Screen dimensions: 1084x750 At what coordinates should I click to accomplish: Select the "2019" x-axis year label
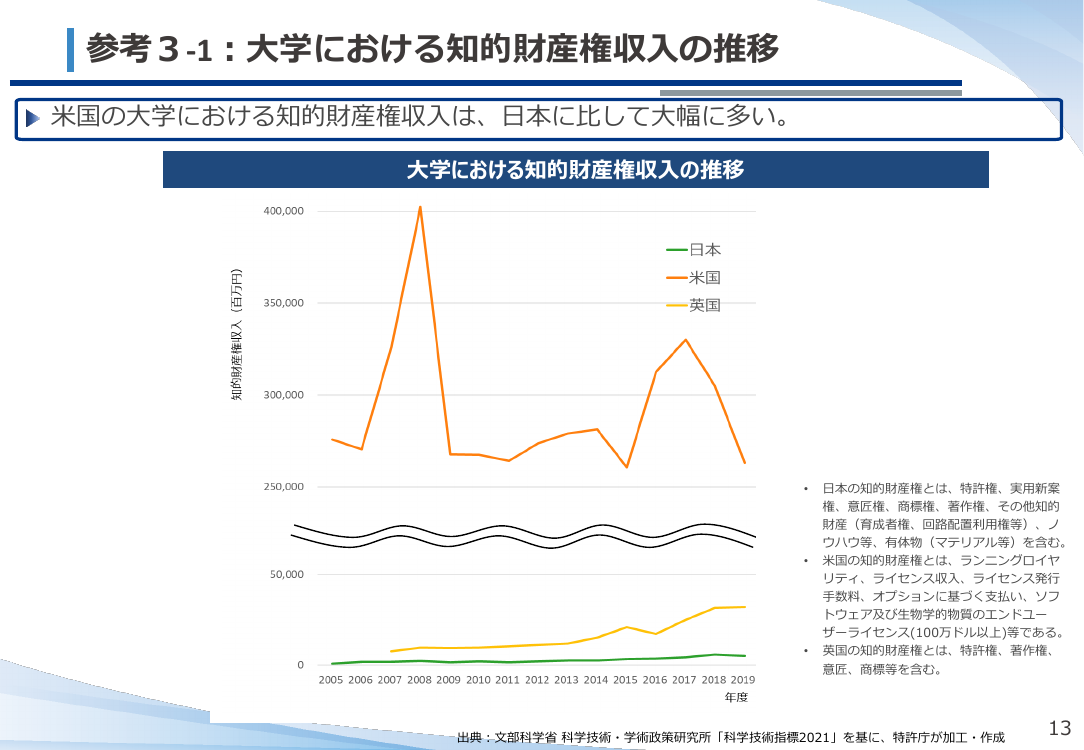(742, 680)
